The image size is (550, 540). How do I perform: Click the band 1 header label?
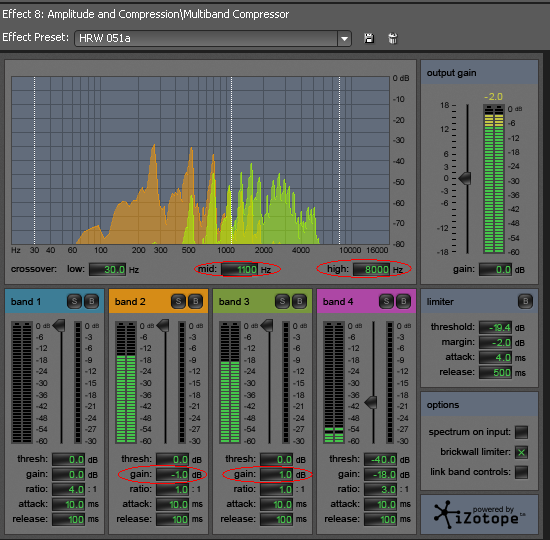coord(26,301)
